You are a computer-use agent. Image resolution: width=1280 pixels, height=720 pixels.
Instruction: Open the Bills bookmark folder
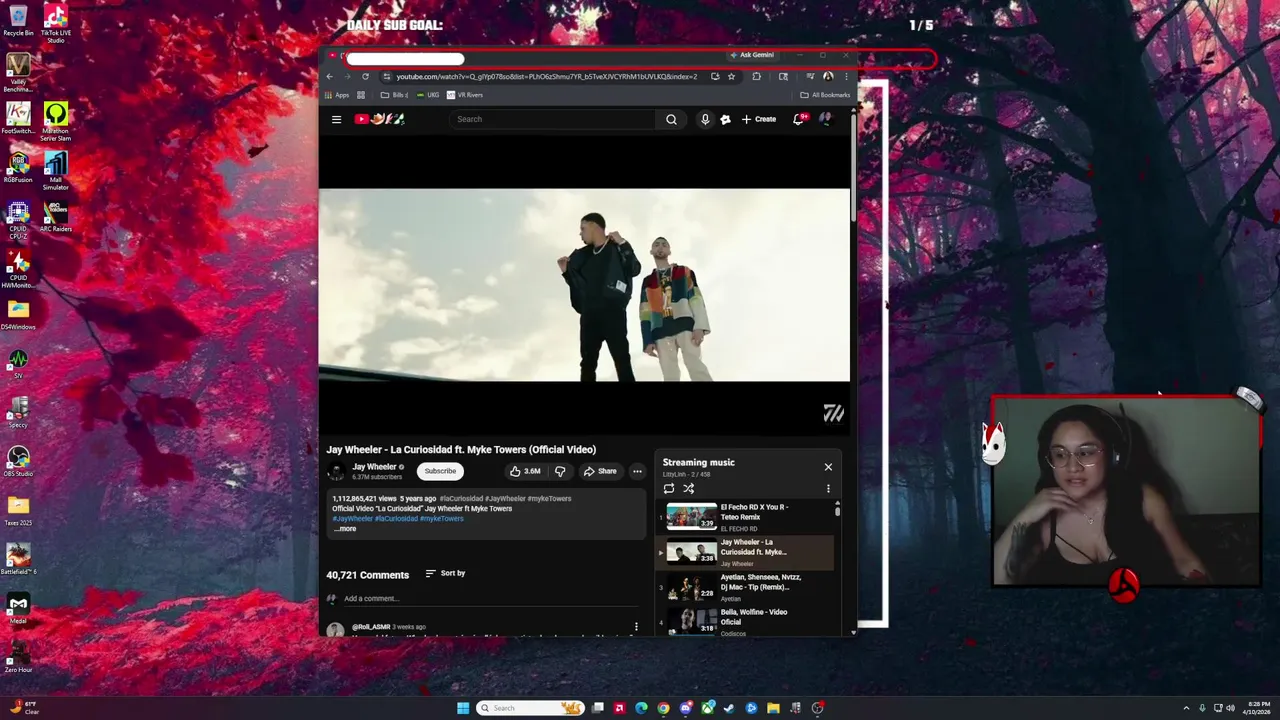[394, 95]
